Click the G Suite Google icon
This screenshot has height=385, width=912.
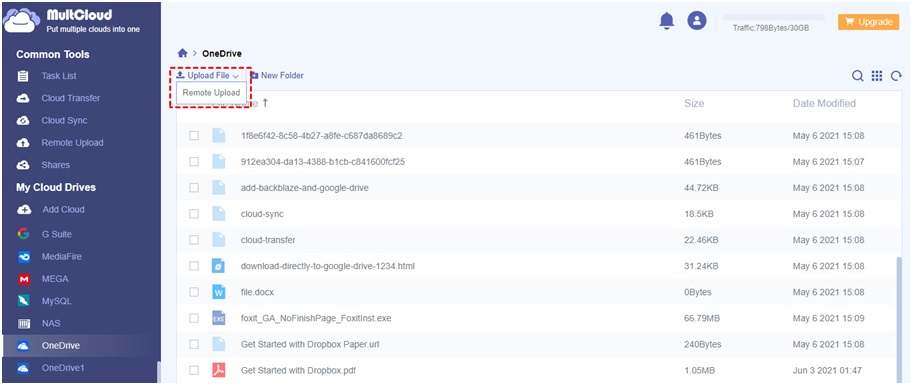[x=23, y=234]
